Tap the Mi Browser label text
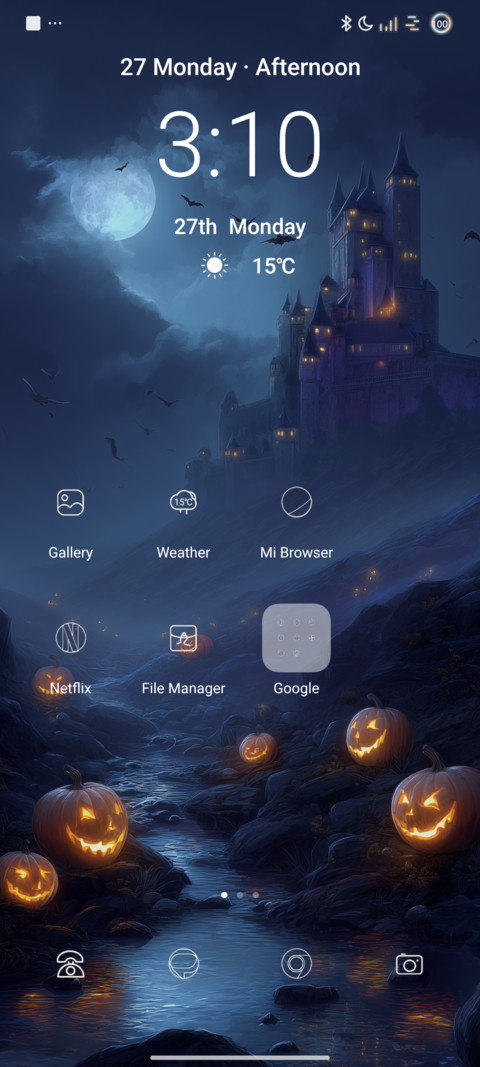This screenshot has height=1067, width=480. tap(296, 553)
